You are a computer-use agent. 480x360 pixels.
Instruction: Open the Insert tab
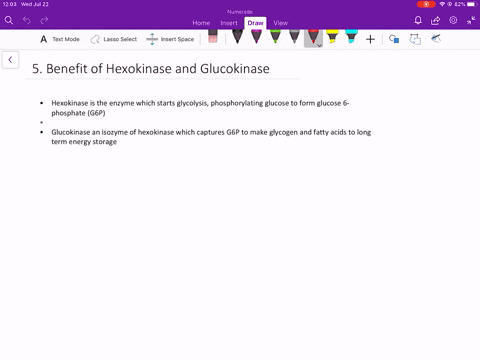229,23
